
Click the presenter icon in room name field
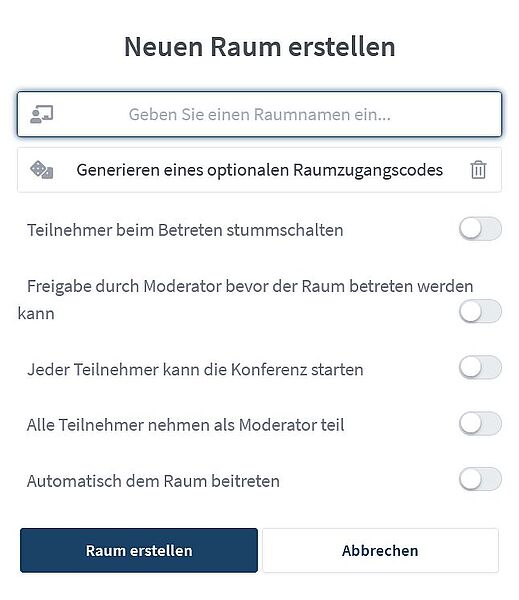point(42,114)
